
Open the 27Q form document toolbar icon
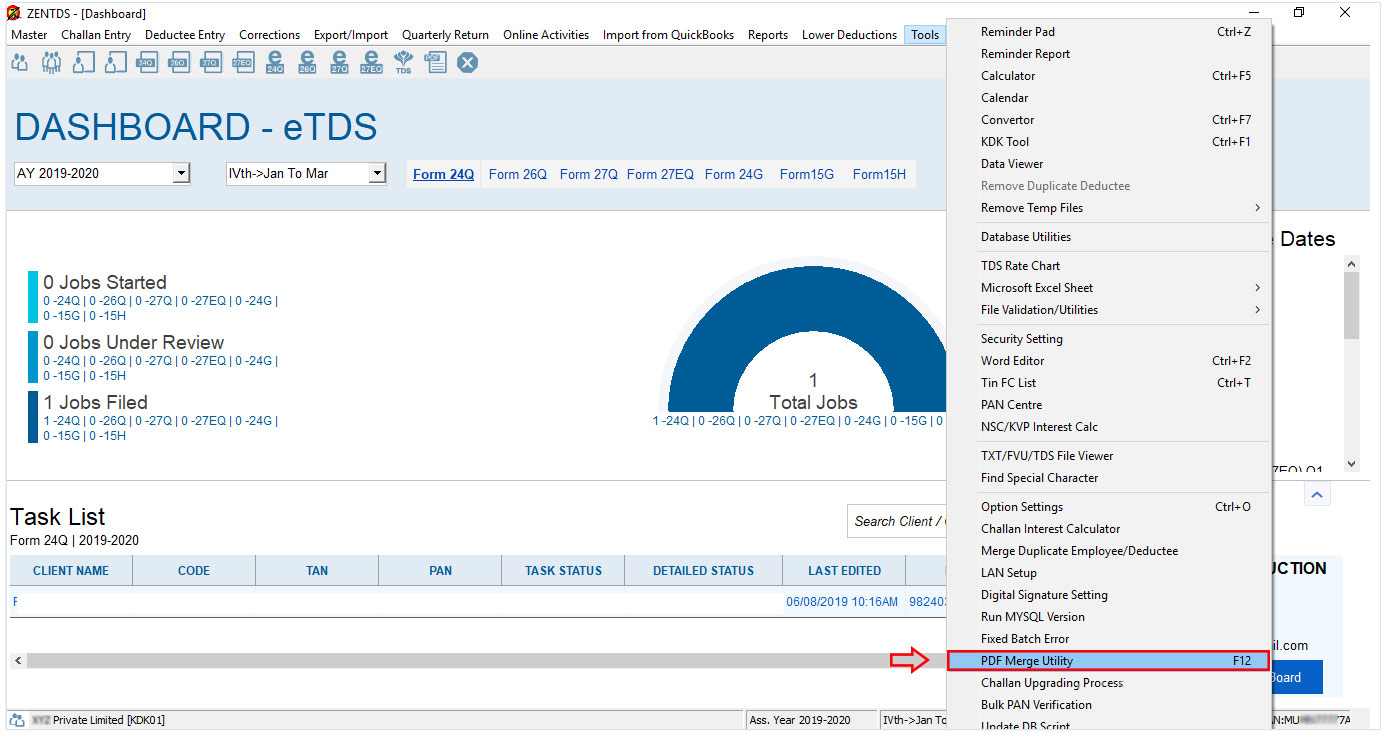[x=210, y=62]
